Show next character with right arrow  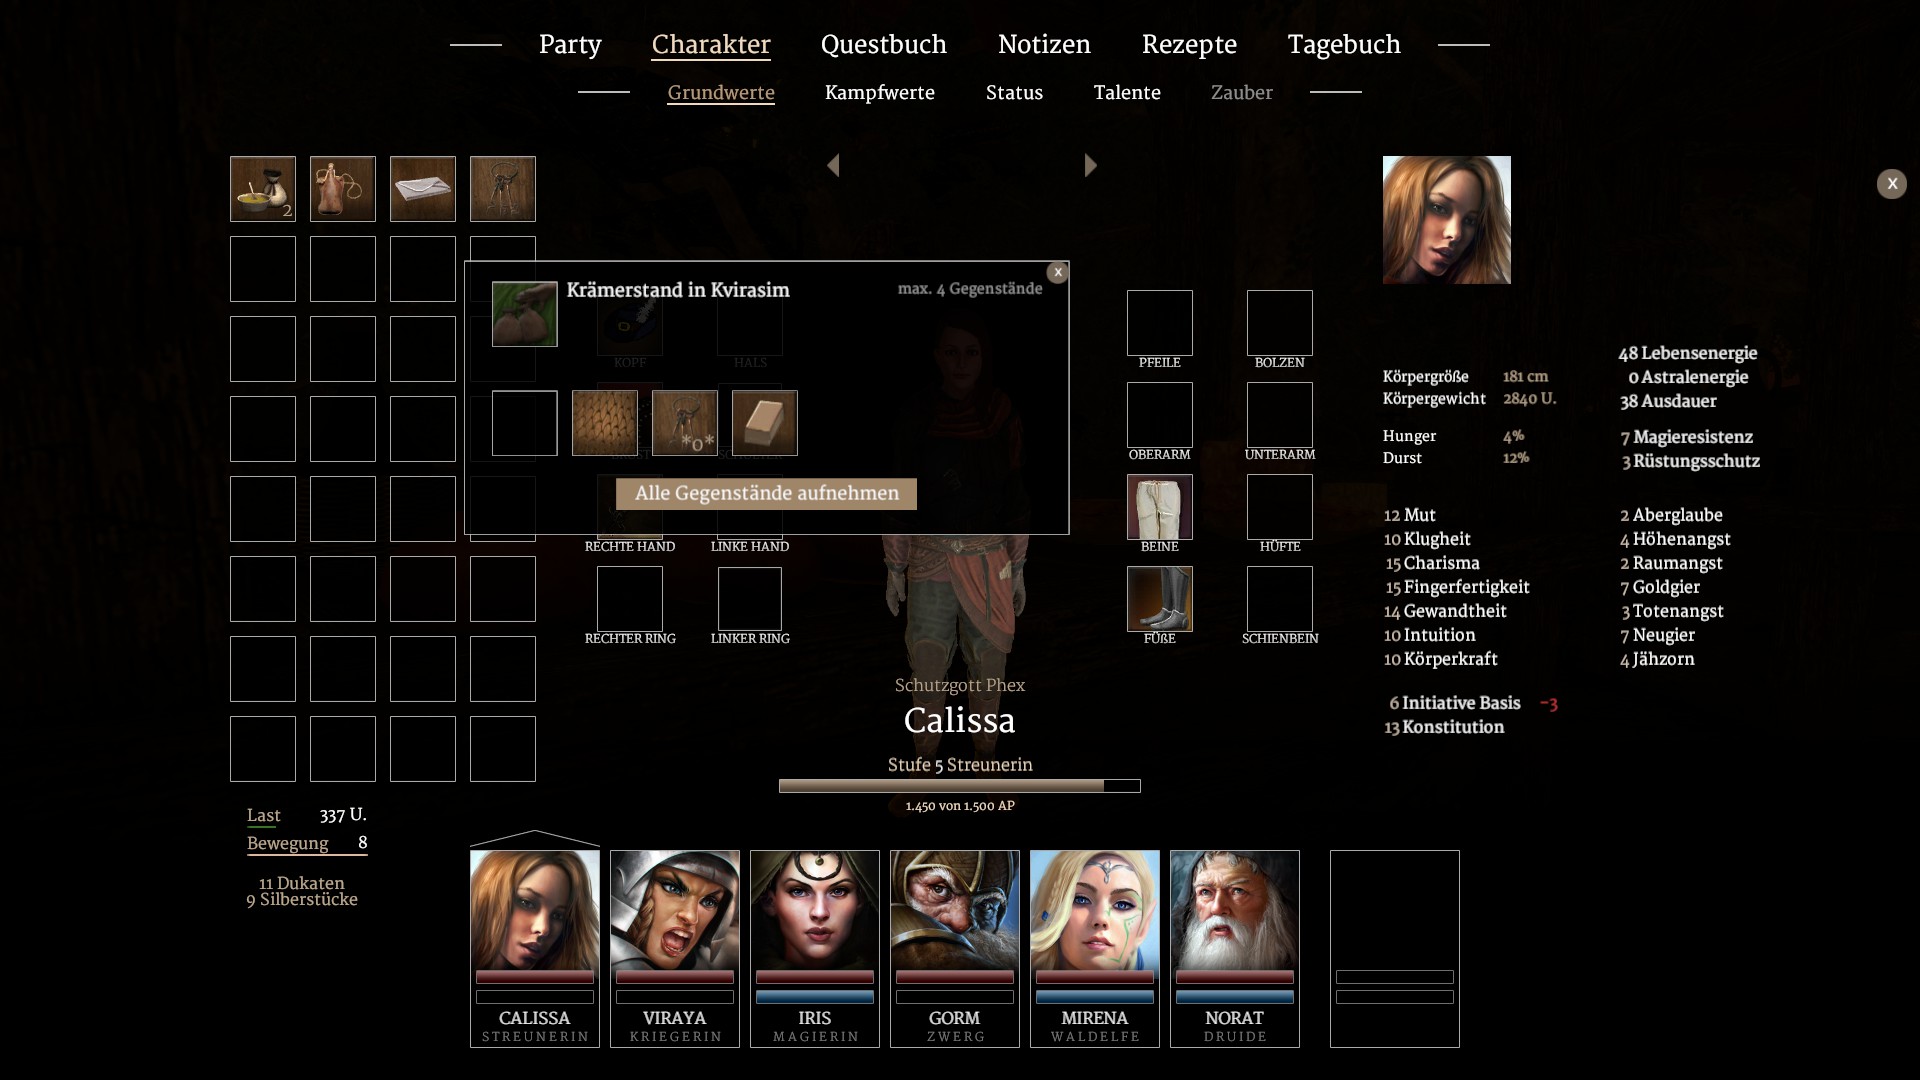[1091, 165]
